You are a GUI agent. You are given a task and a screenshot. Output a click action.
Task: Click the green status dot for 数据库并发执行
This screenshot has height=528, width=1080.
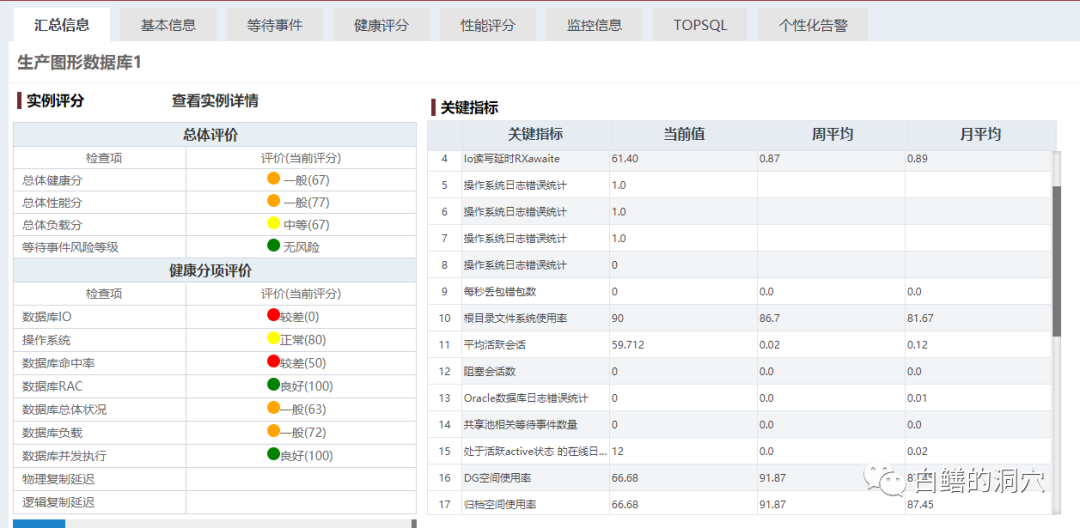pyautogui.click(x=272, y=455)
